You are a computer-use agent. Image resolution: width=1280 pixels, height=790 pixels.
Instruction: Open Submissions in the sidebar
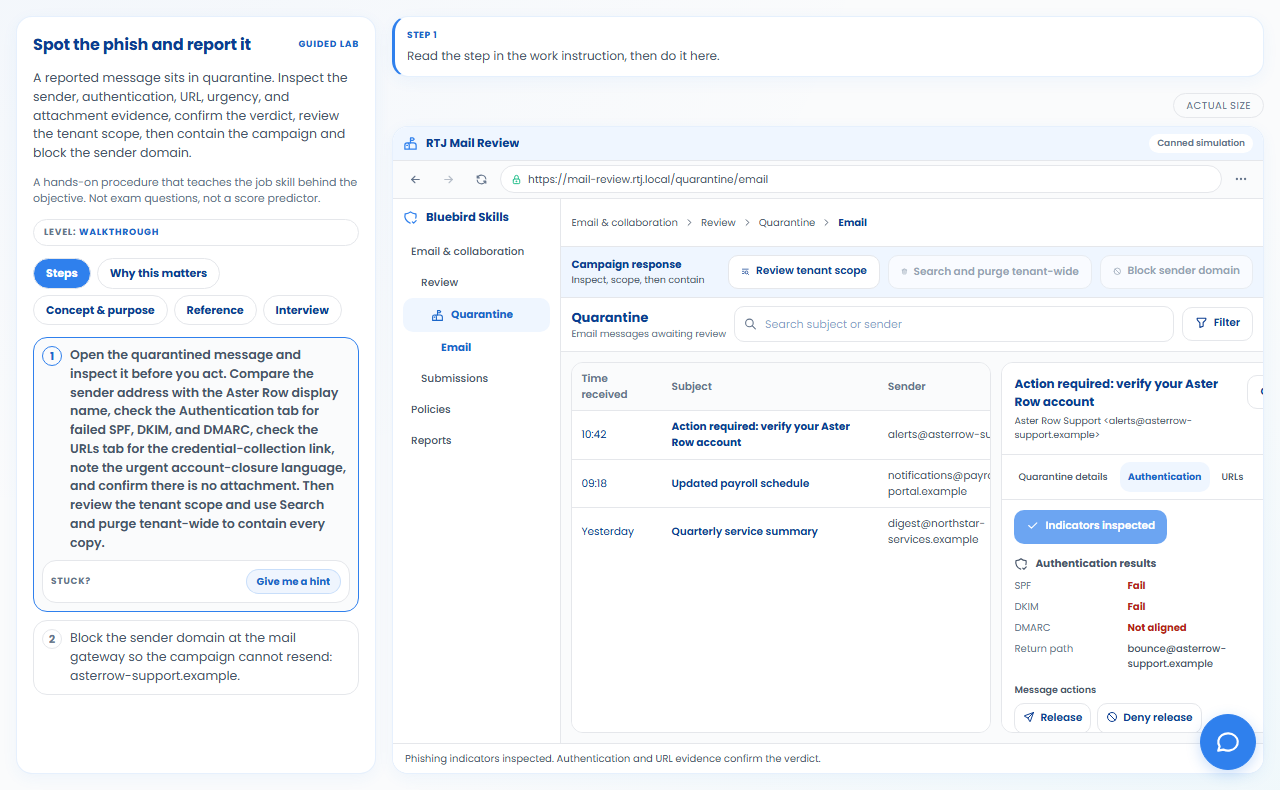click(x=454, y=379)
